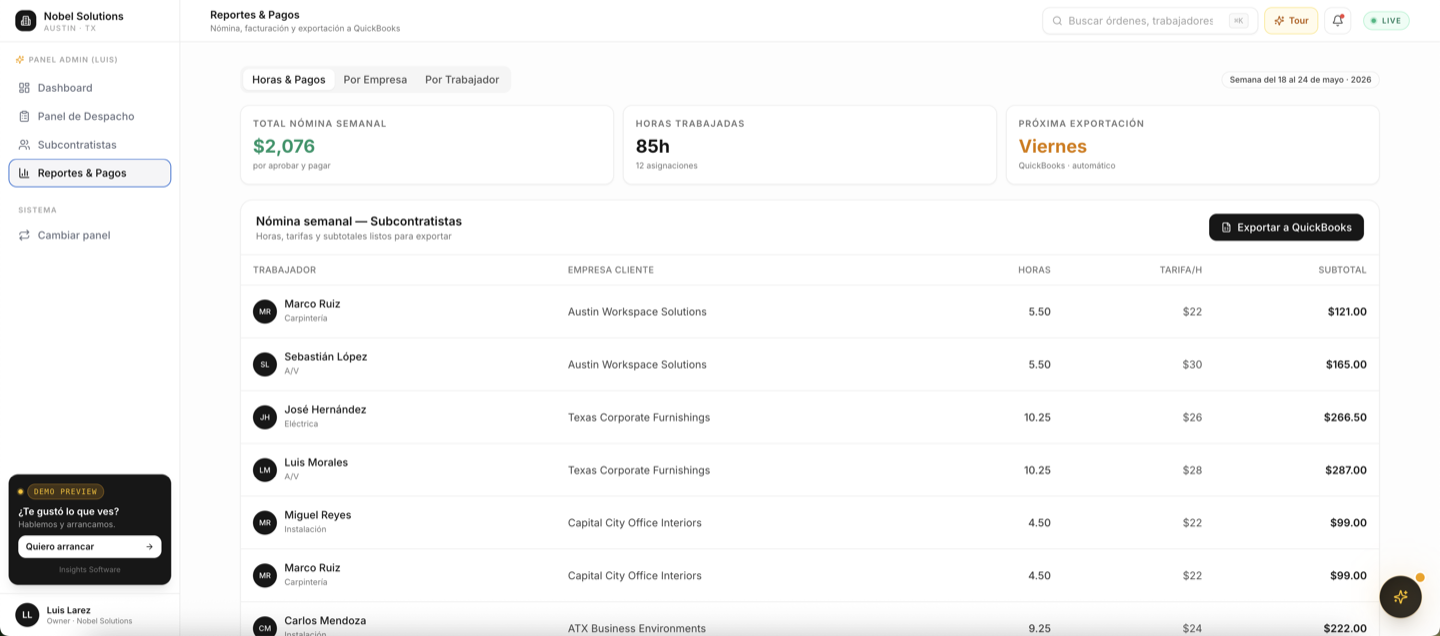Click the Panel de Despacho clipboard icon
The width and height of the screenshot is (1440, 636).
[24, 116]
